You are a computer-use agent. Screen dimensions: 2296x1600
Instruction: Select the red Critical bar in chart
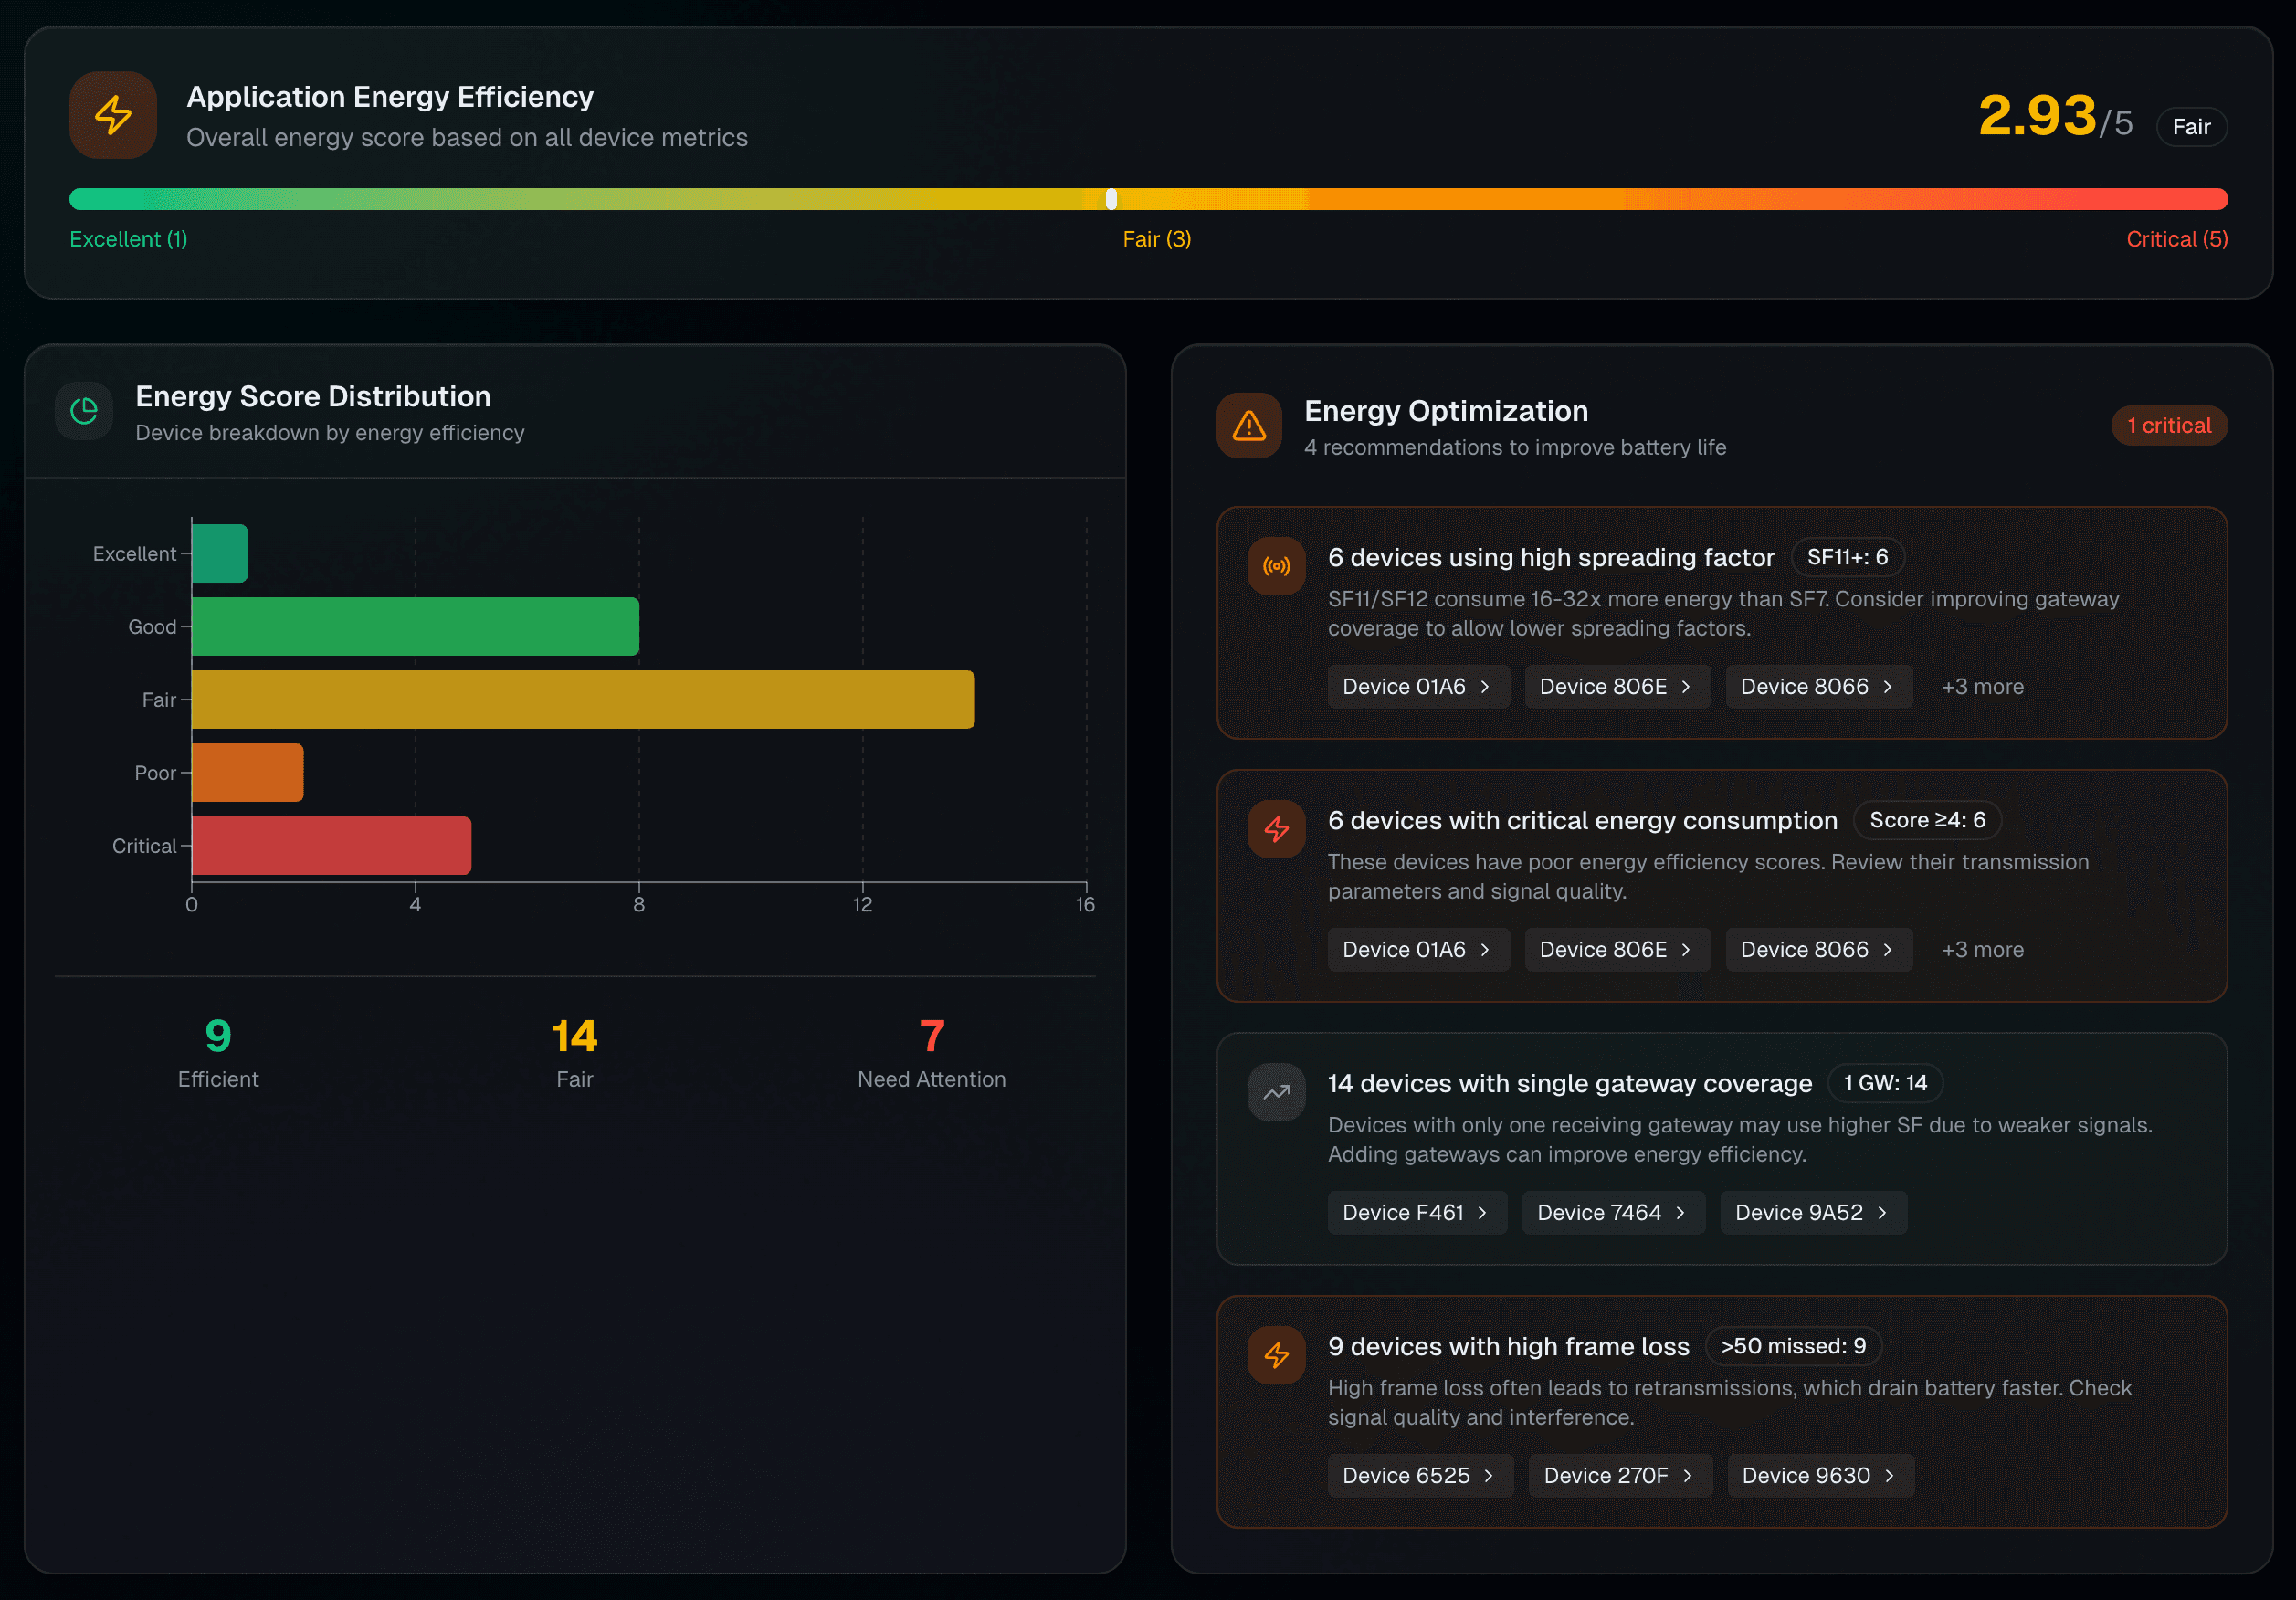point(331,846)
